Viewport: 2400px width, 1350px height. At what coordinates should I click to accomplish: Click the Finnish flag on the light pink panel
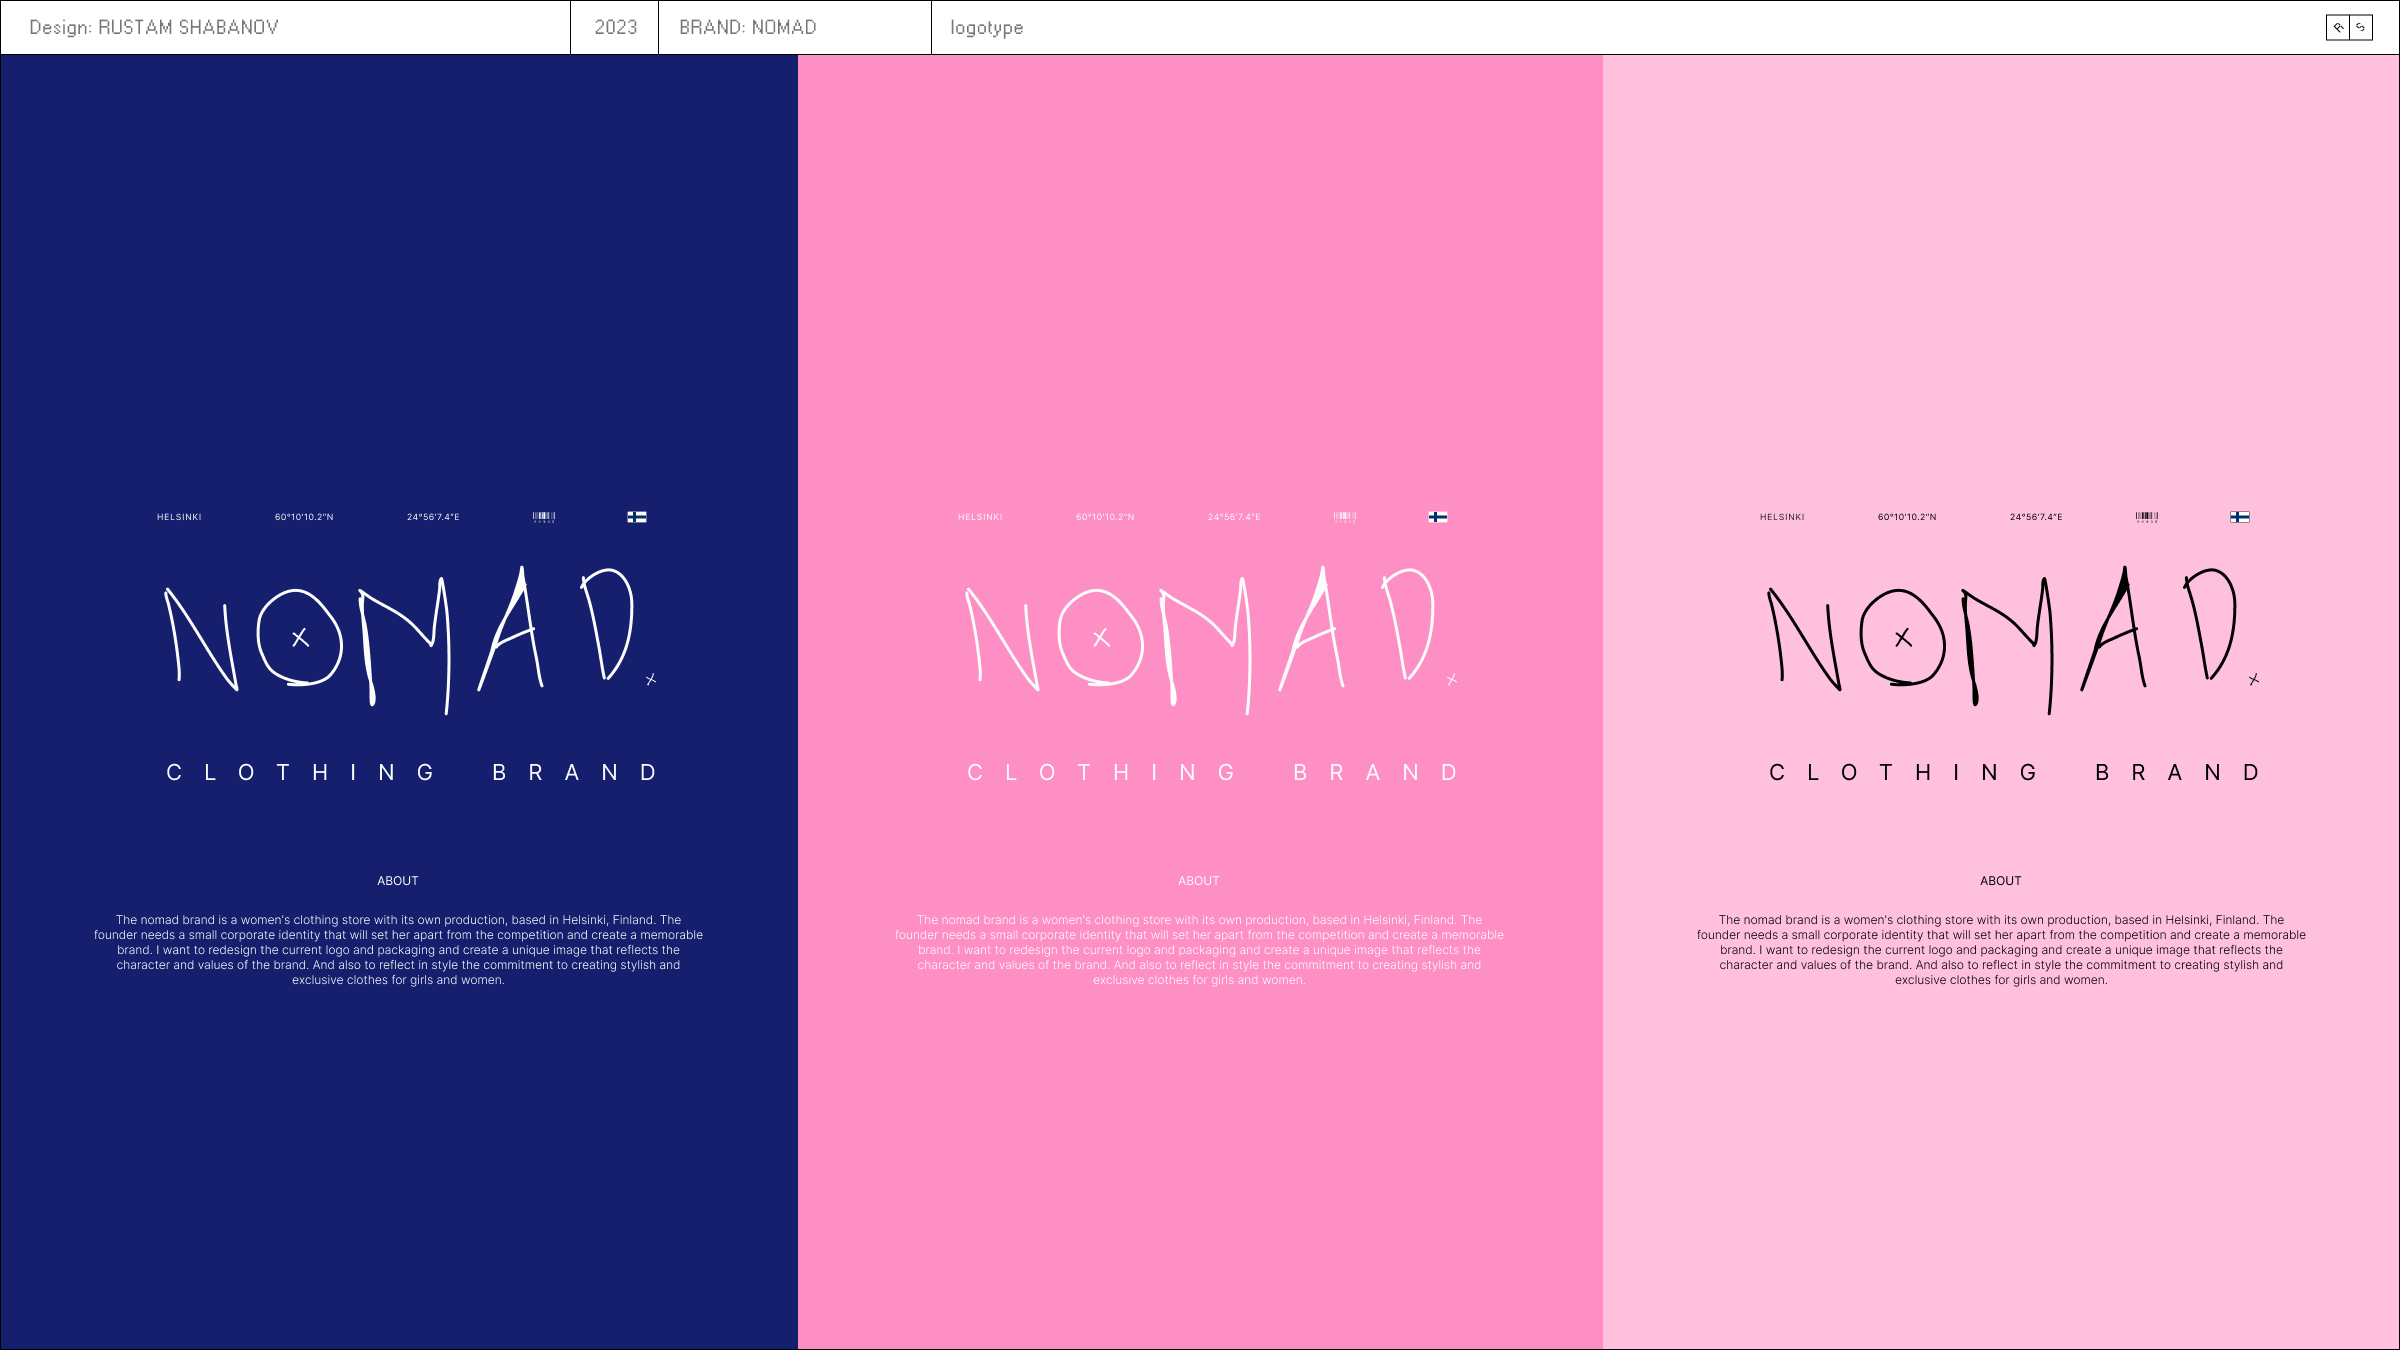[x=2239, y=517]
